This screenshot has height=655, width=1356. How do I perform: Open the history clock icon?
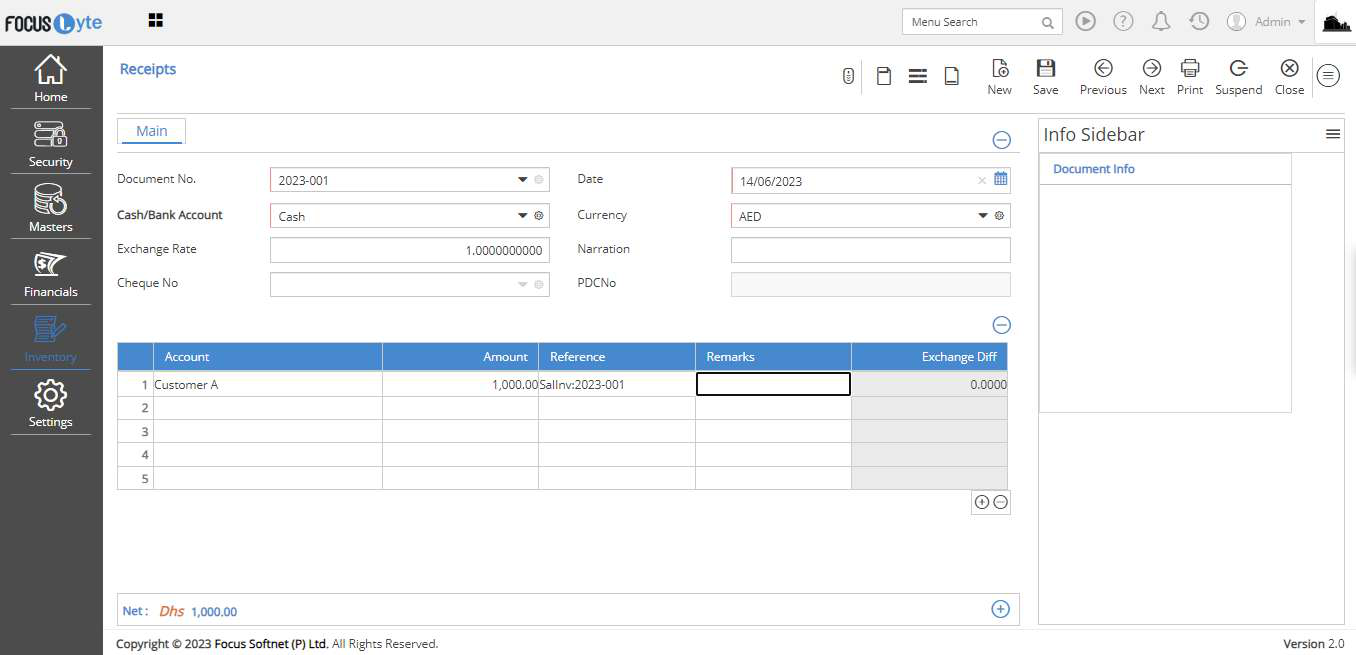(1199, 21)
